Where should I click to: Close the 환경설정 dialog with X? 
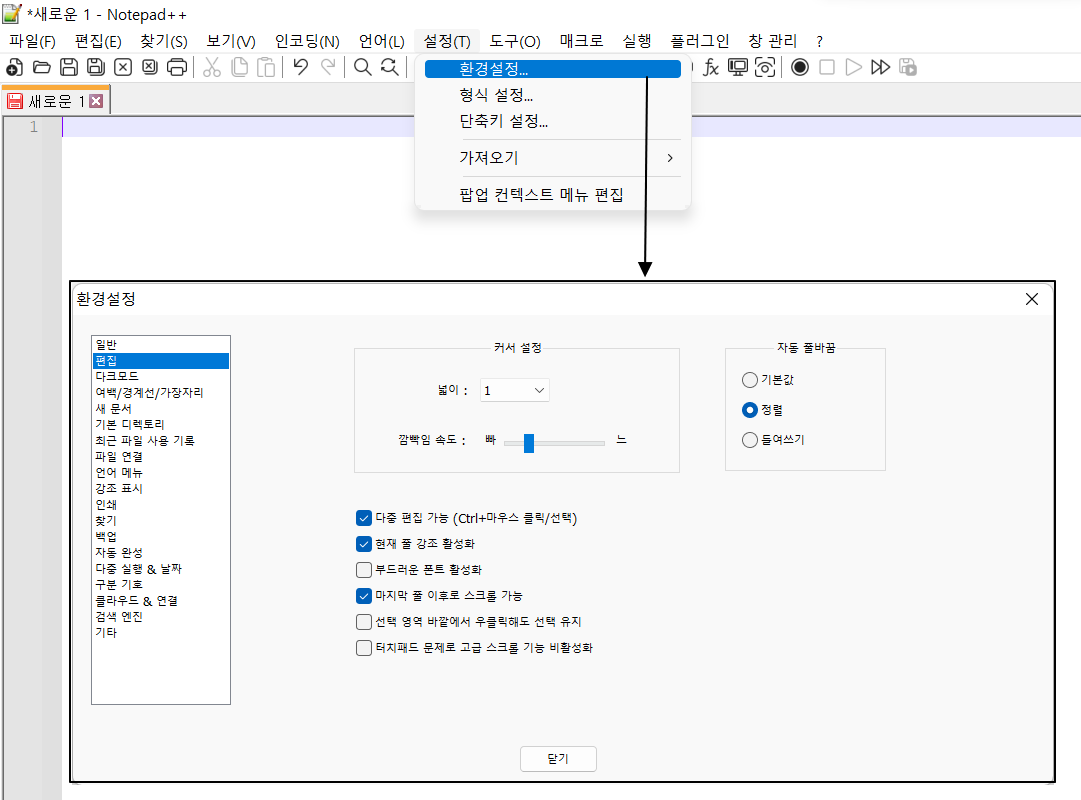pos(1031,299)
